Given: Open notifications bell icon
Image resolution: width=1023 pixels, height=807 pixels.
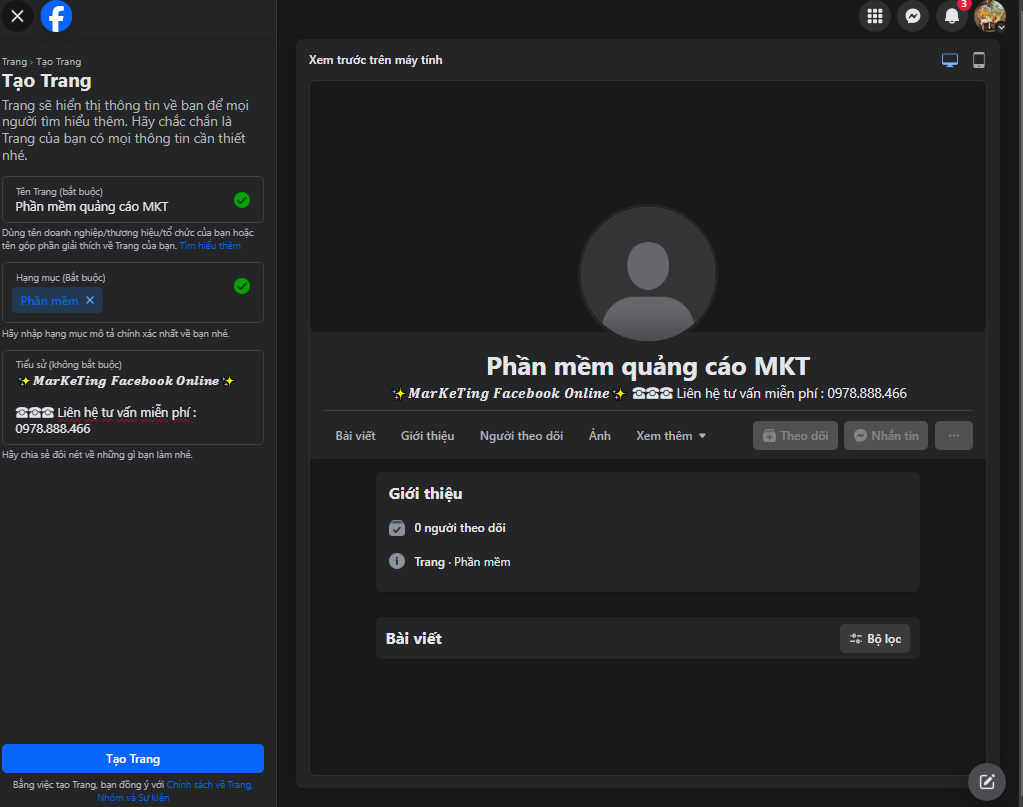Looking at the screenshot, I should [951, 16].
